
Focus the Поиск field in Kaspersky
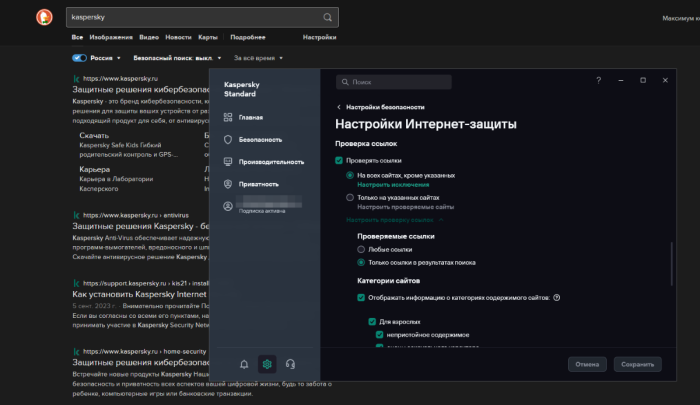(x=394, y=82)
